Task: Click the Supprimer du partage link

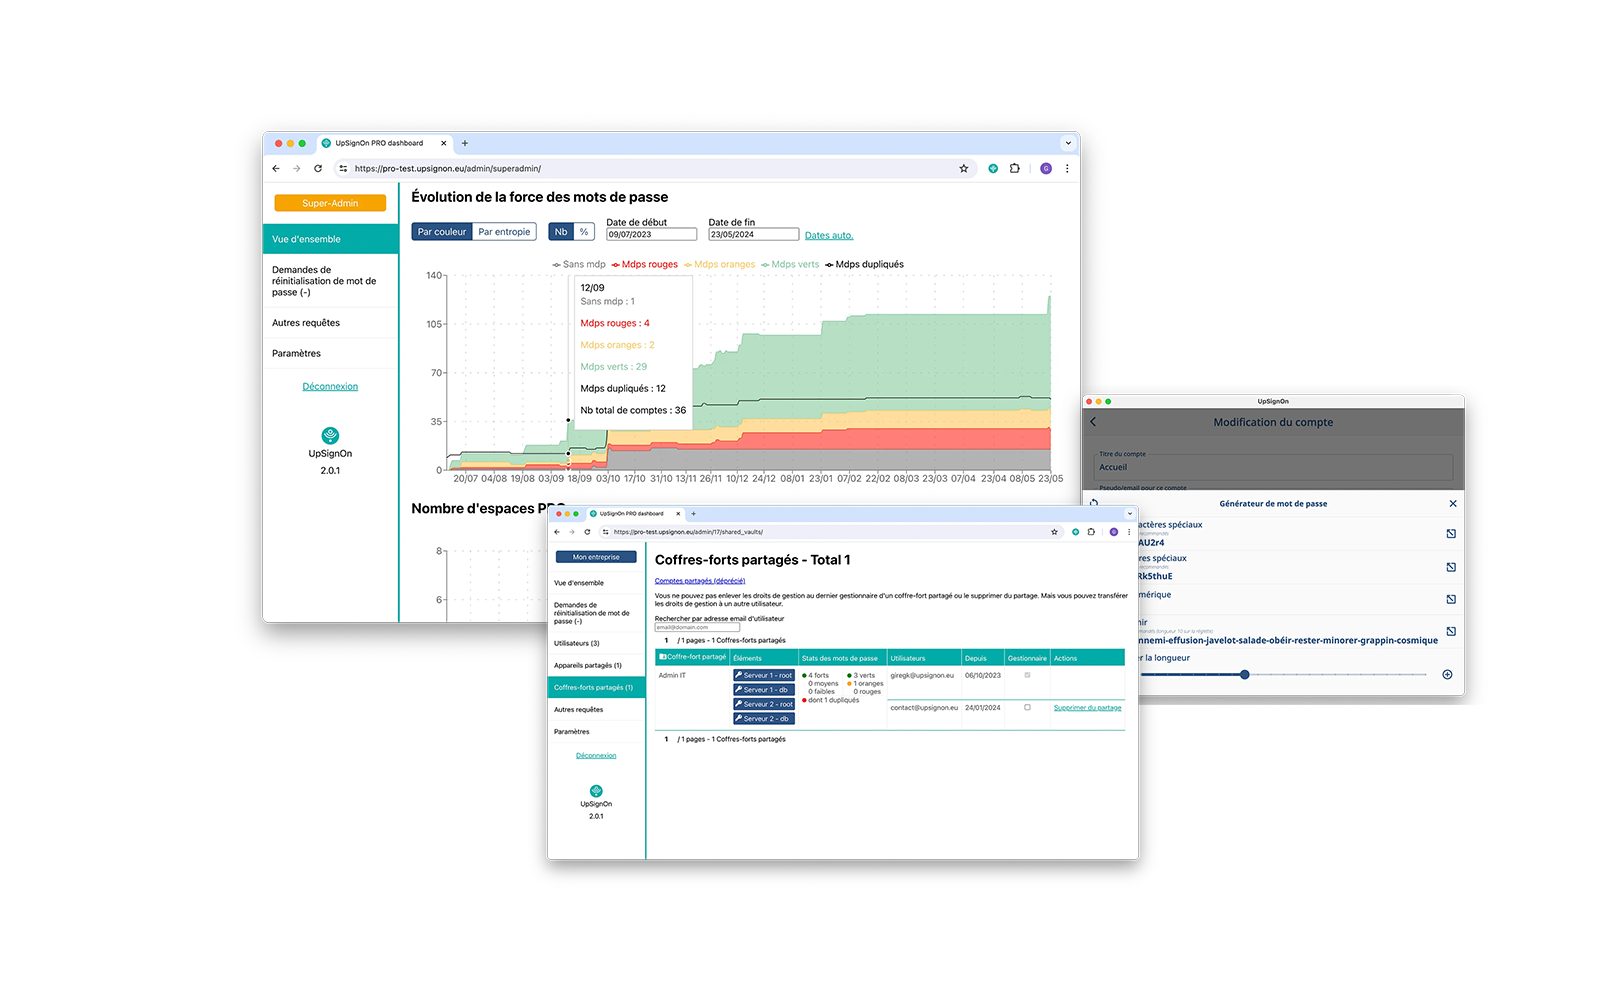Action: pos(1087,708)
